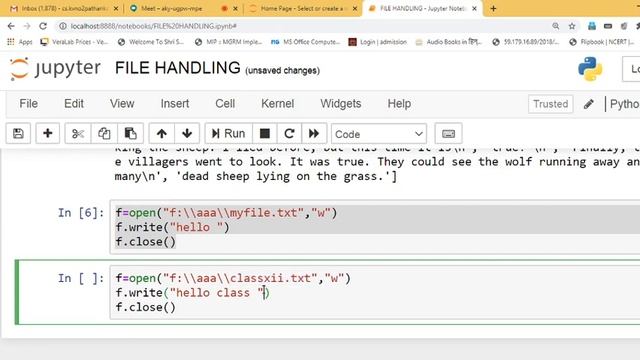The image size is (640, 360).
Task: Switch to the Home Page browser tab
Action: pos(302,9)
